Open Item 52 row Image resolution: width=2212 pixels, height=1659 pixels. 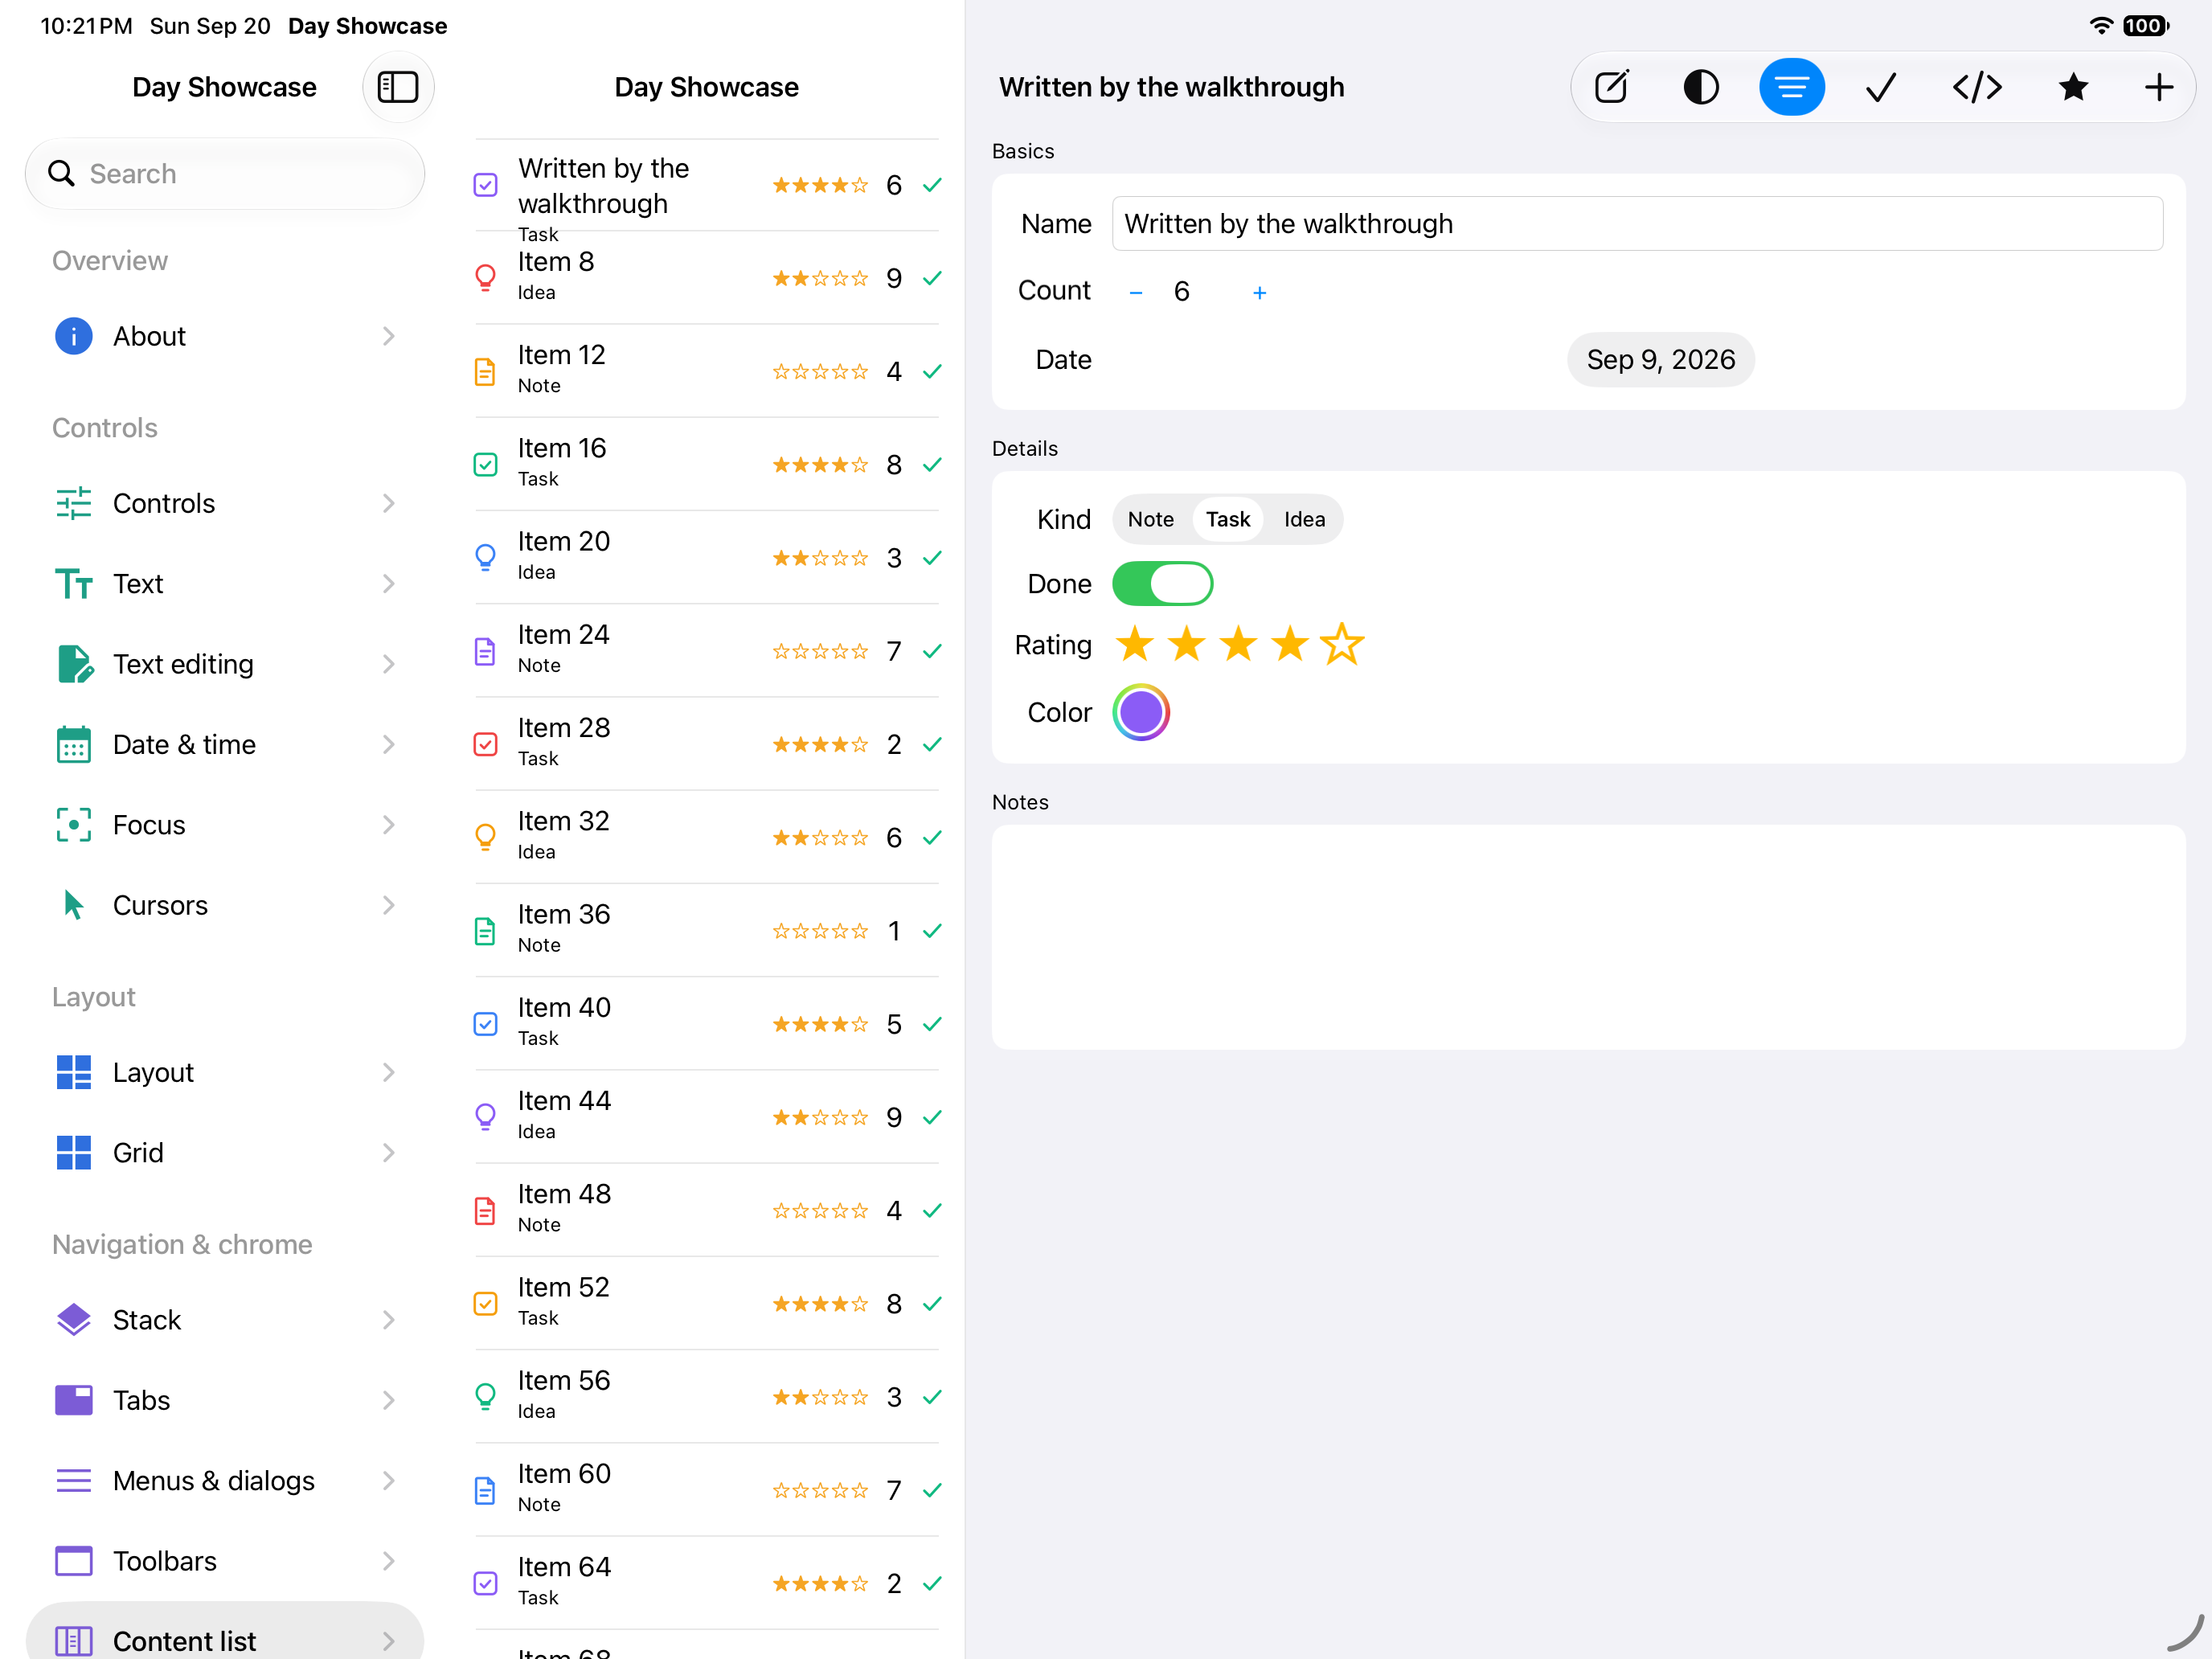[x=706, y=1303]
